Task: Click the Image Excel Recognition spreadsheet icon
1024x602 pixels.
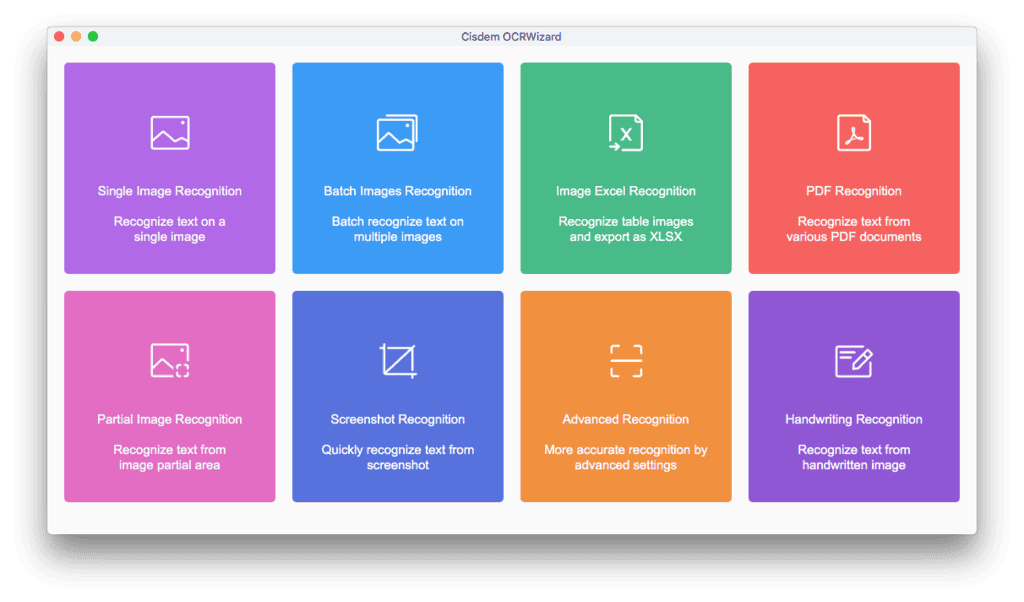Action: 626,133
